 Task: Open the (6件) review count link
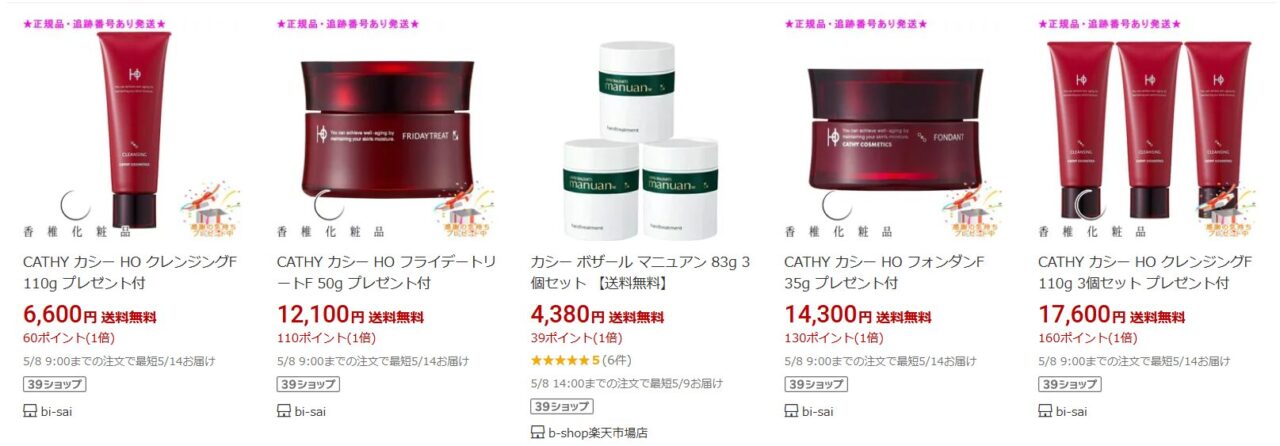619,360
